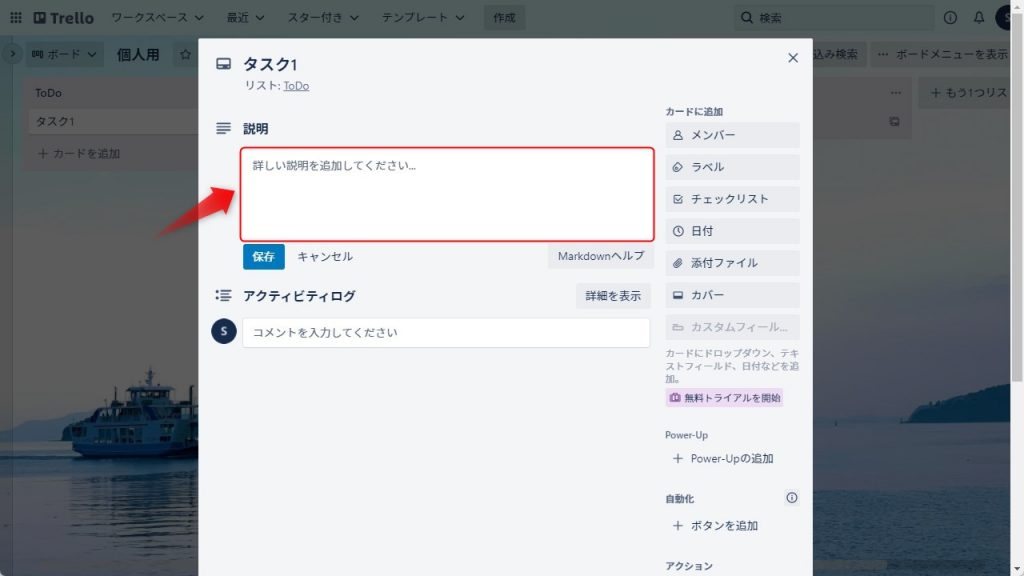Click the 作成 button
The image size is (1024, 576).
pyautogui.click(x=504, y=18)
